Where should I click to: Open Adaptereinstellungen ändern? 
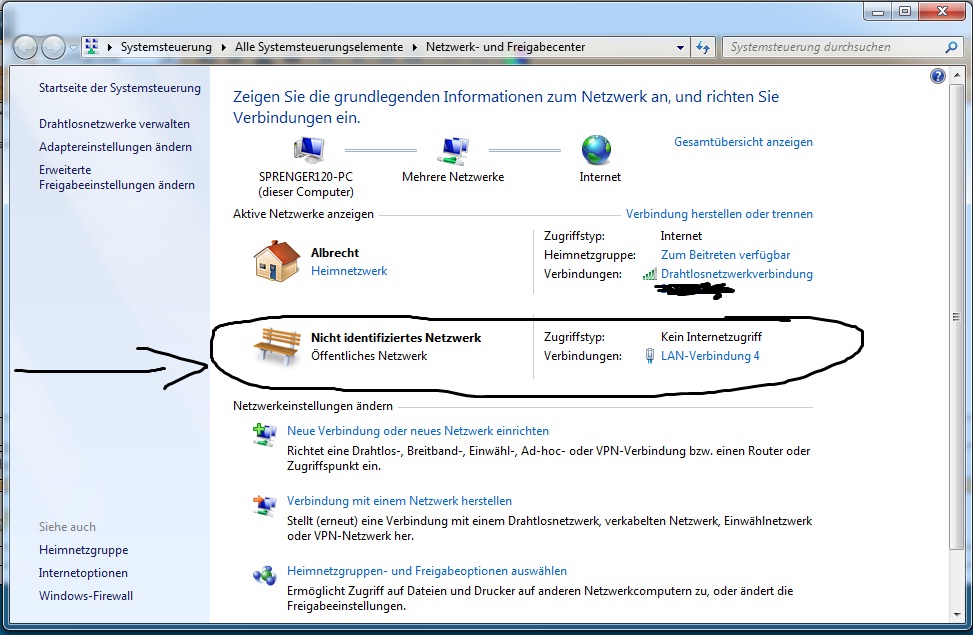tap(115, 147)
